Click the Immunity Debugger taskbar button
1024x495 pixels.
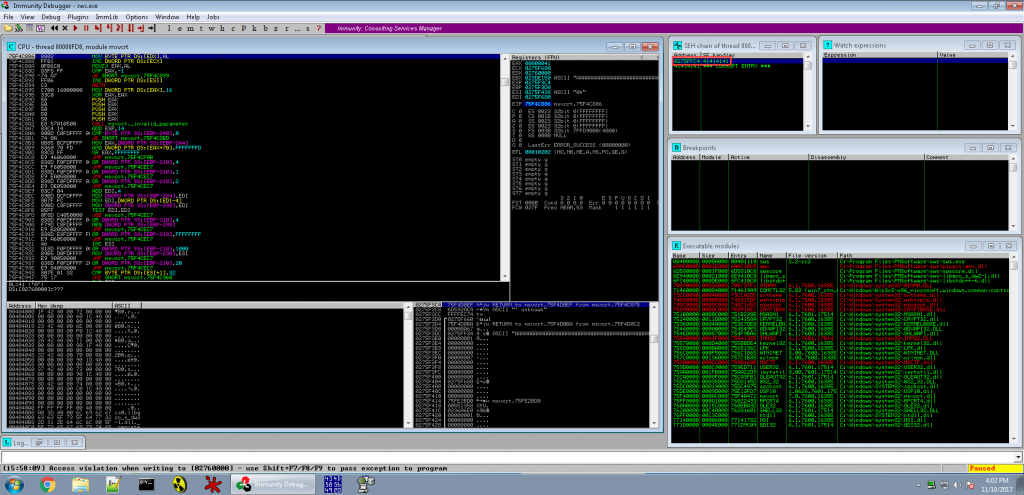coord(274,485)
